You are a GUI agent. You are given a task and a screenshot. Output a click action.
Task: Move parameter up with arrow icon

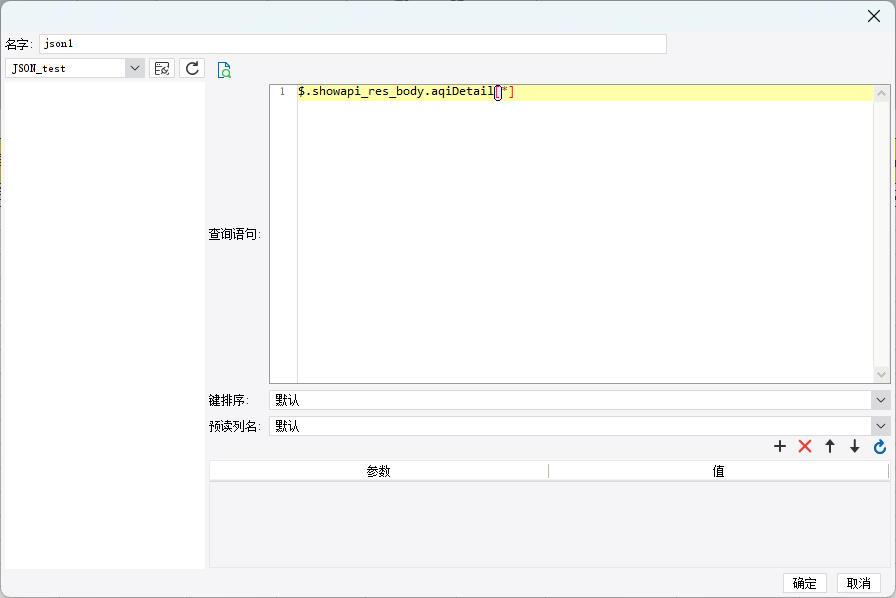(830, 446)
